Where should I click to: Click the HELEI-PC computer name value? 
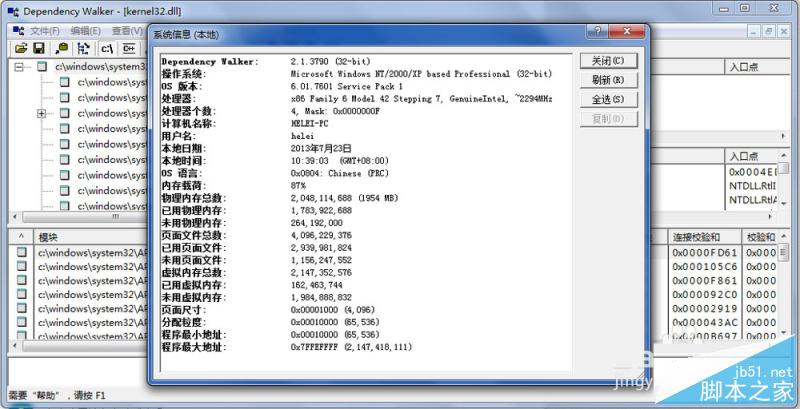pyautogui.click(x=309, y=123)
